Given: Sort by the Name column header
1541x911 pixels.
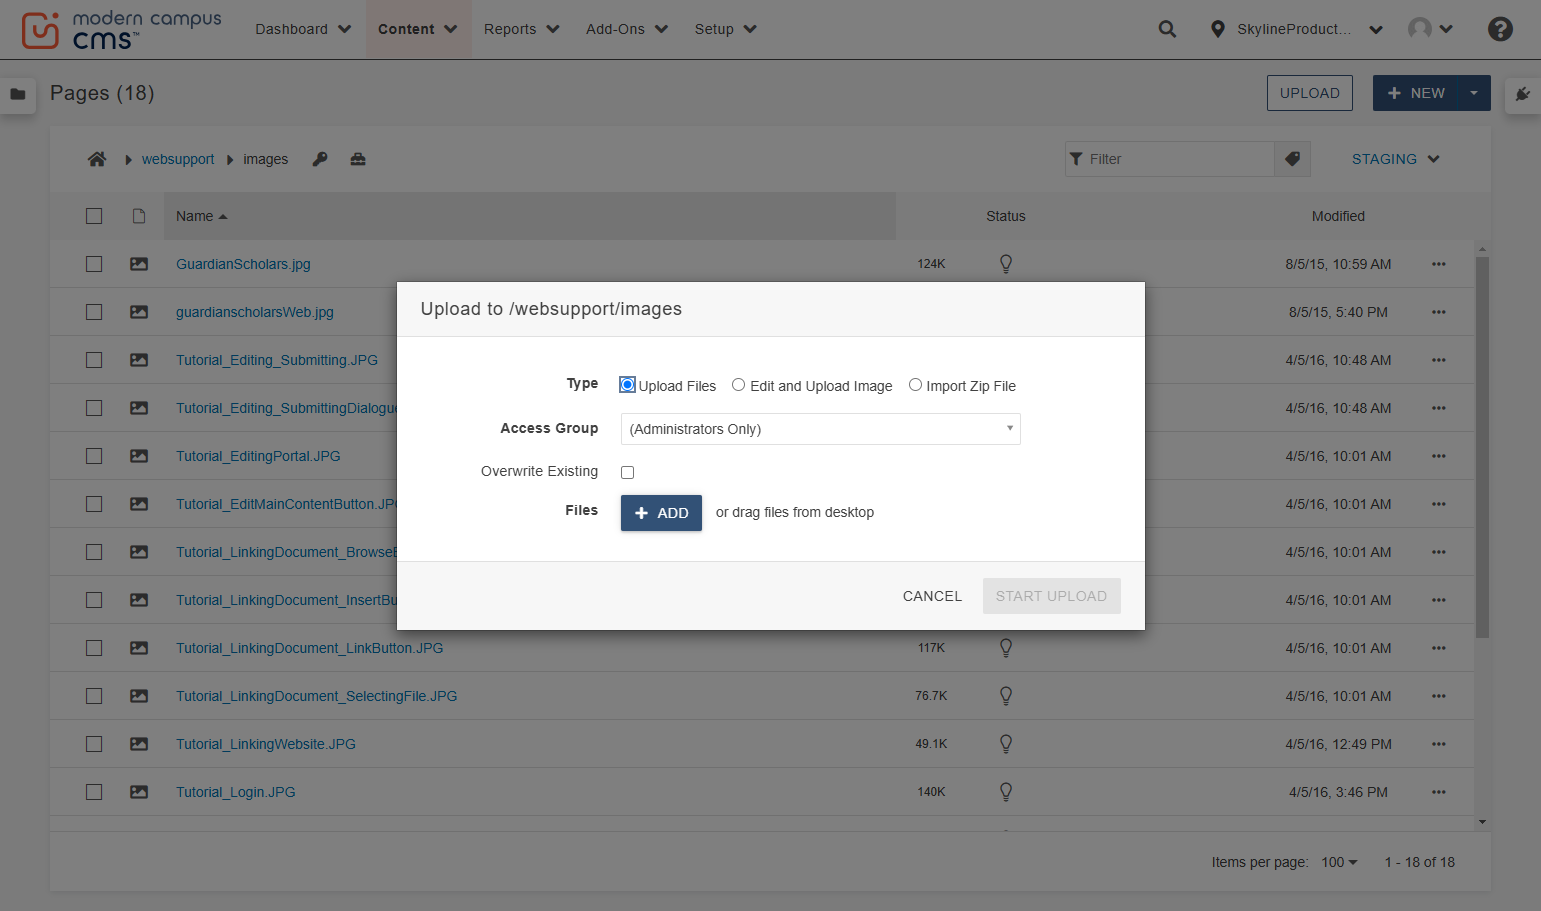Looking at the screenshot, I should pos(202,216).
